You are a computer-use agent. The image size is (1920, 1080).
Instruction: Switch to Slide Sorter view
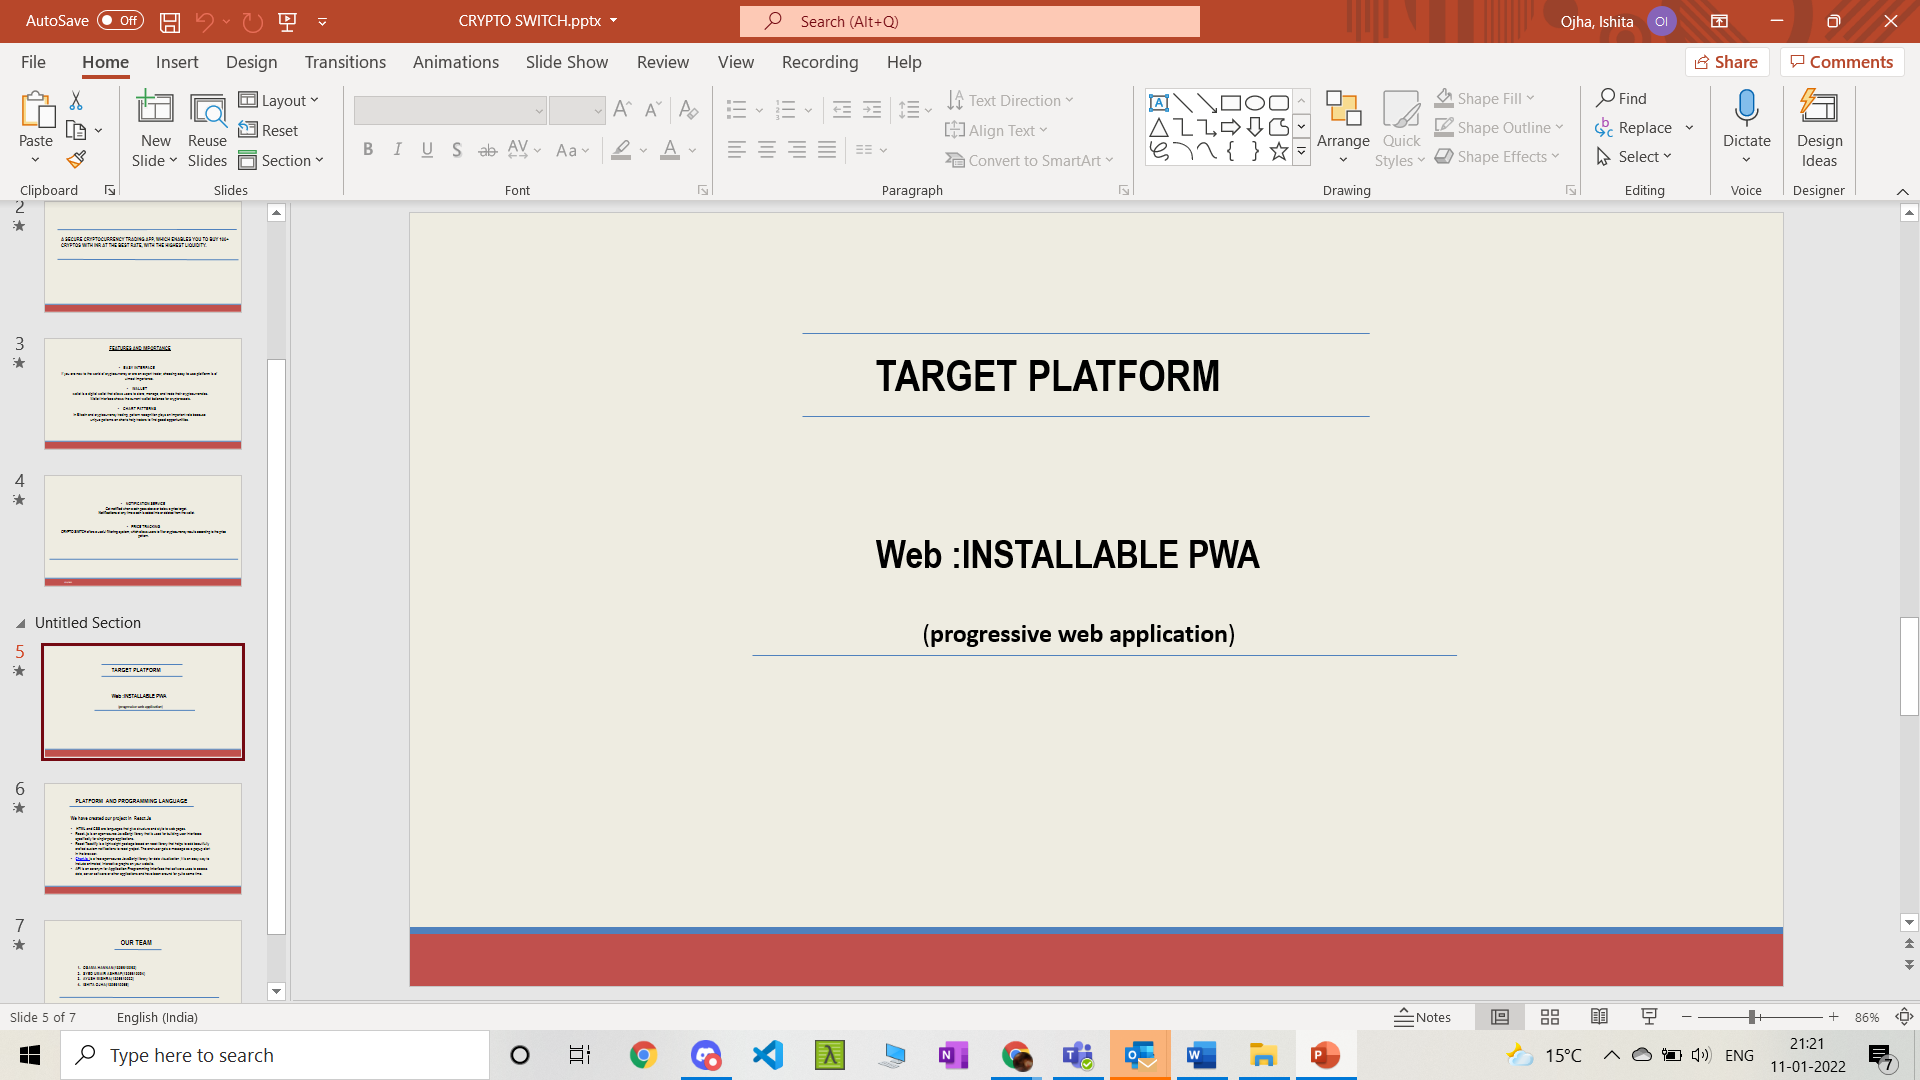point(1550,1017)
